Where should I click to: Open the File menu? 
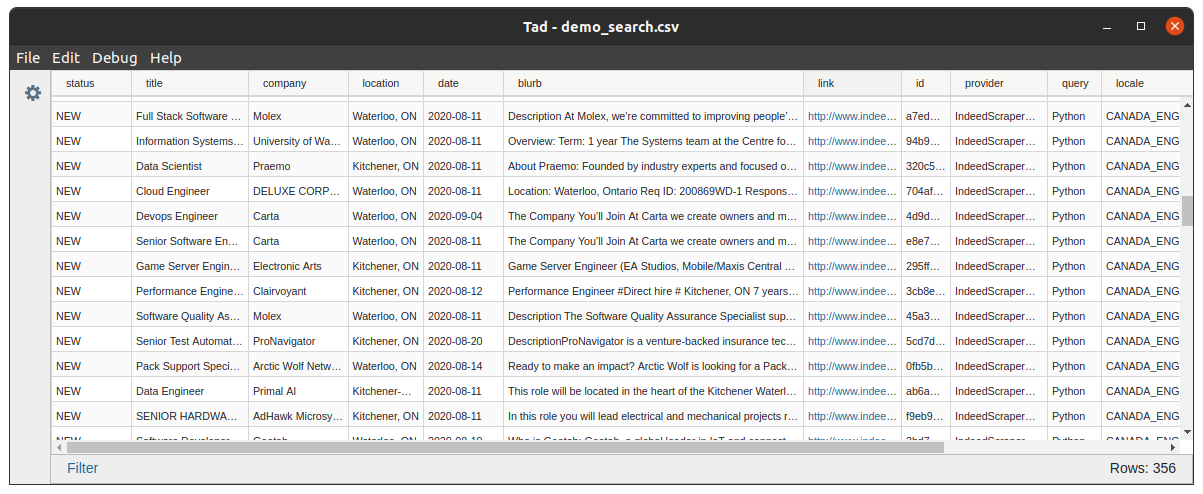tap(28, 58)
